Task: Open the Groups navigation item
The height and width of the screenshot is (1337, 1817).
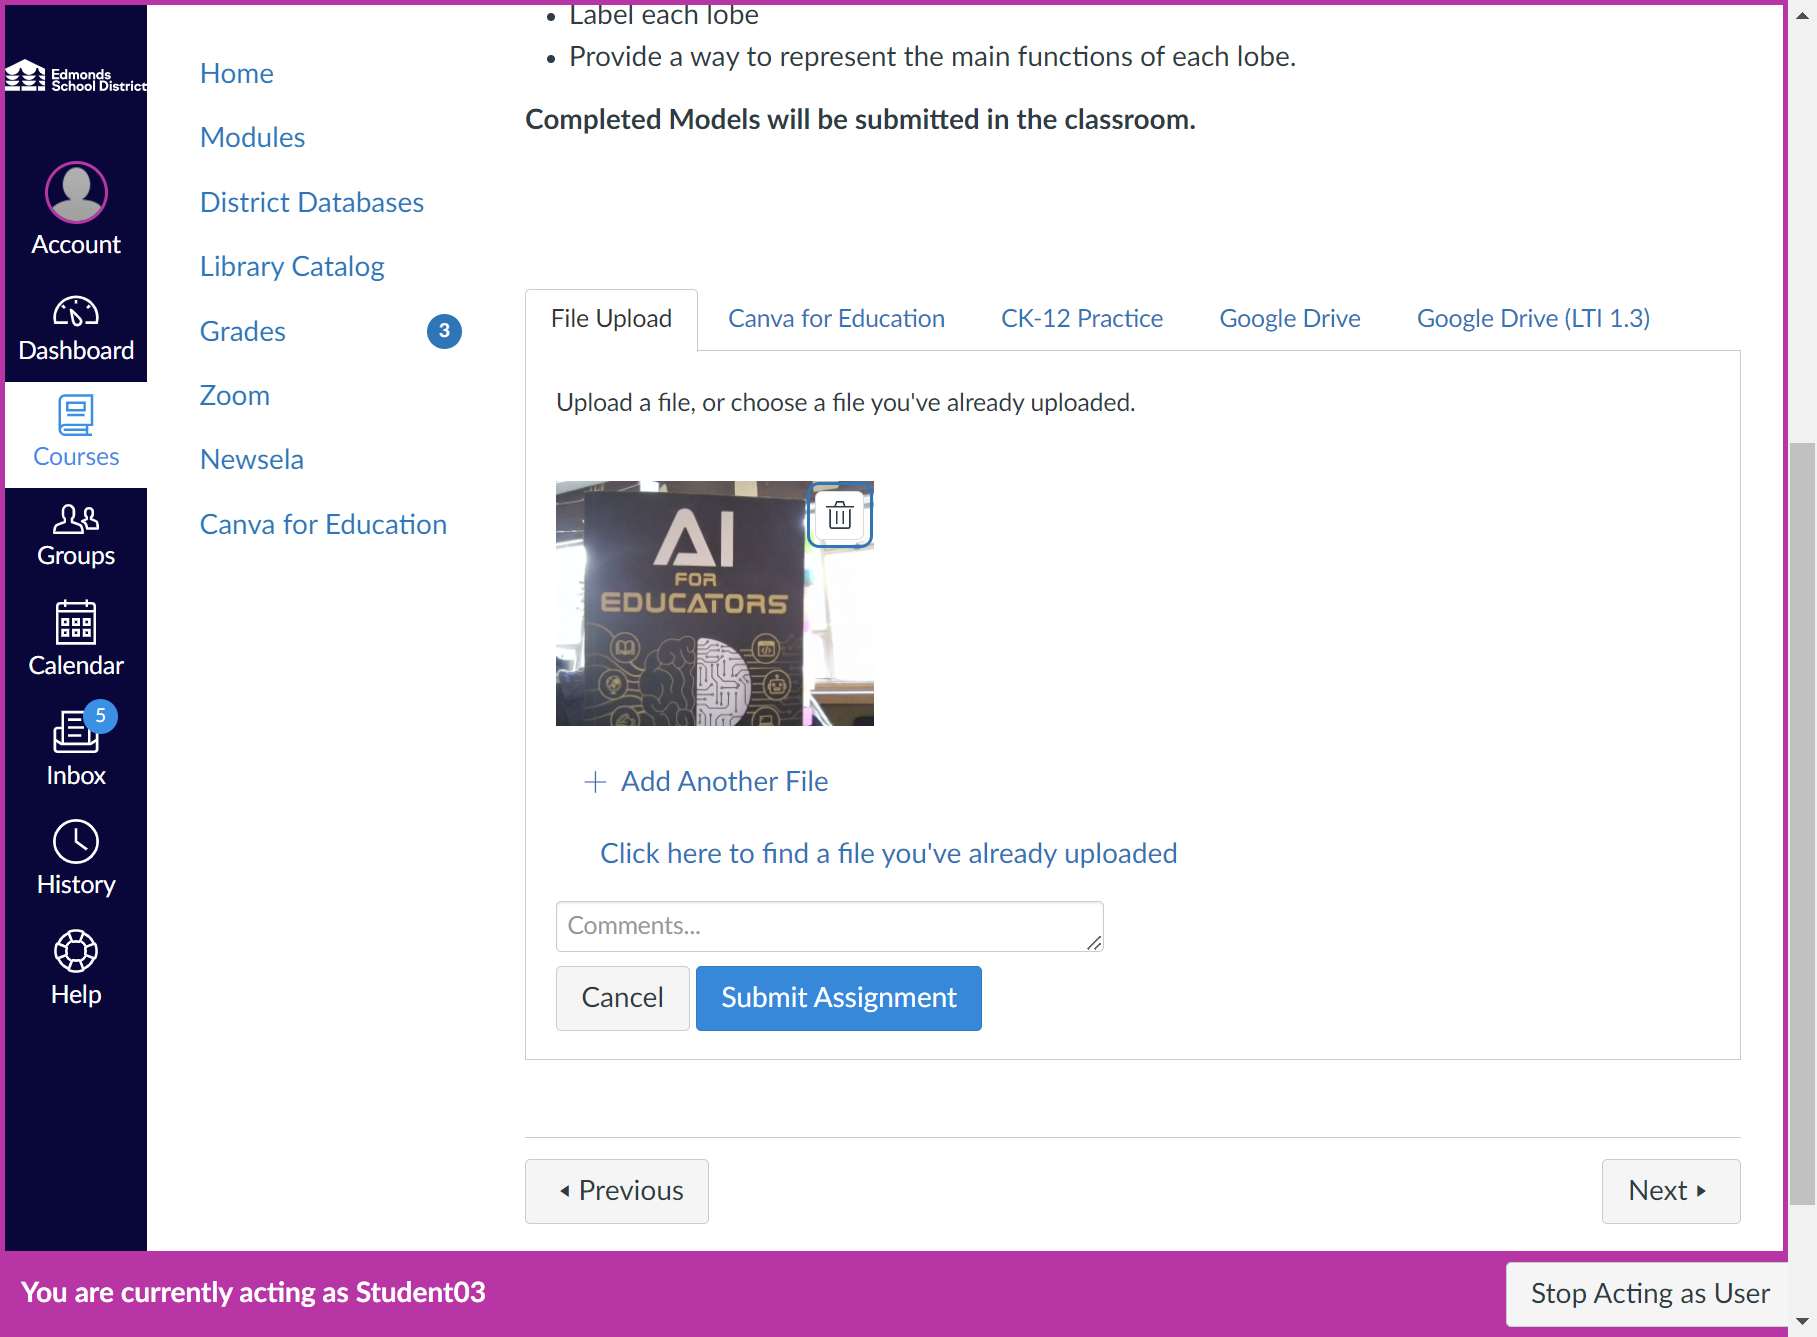Action: click(x=76, y=536)
